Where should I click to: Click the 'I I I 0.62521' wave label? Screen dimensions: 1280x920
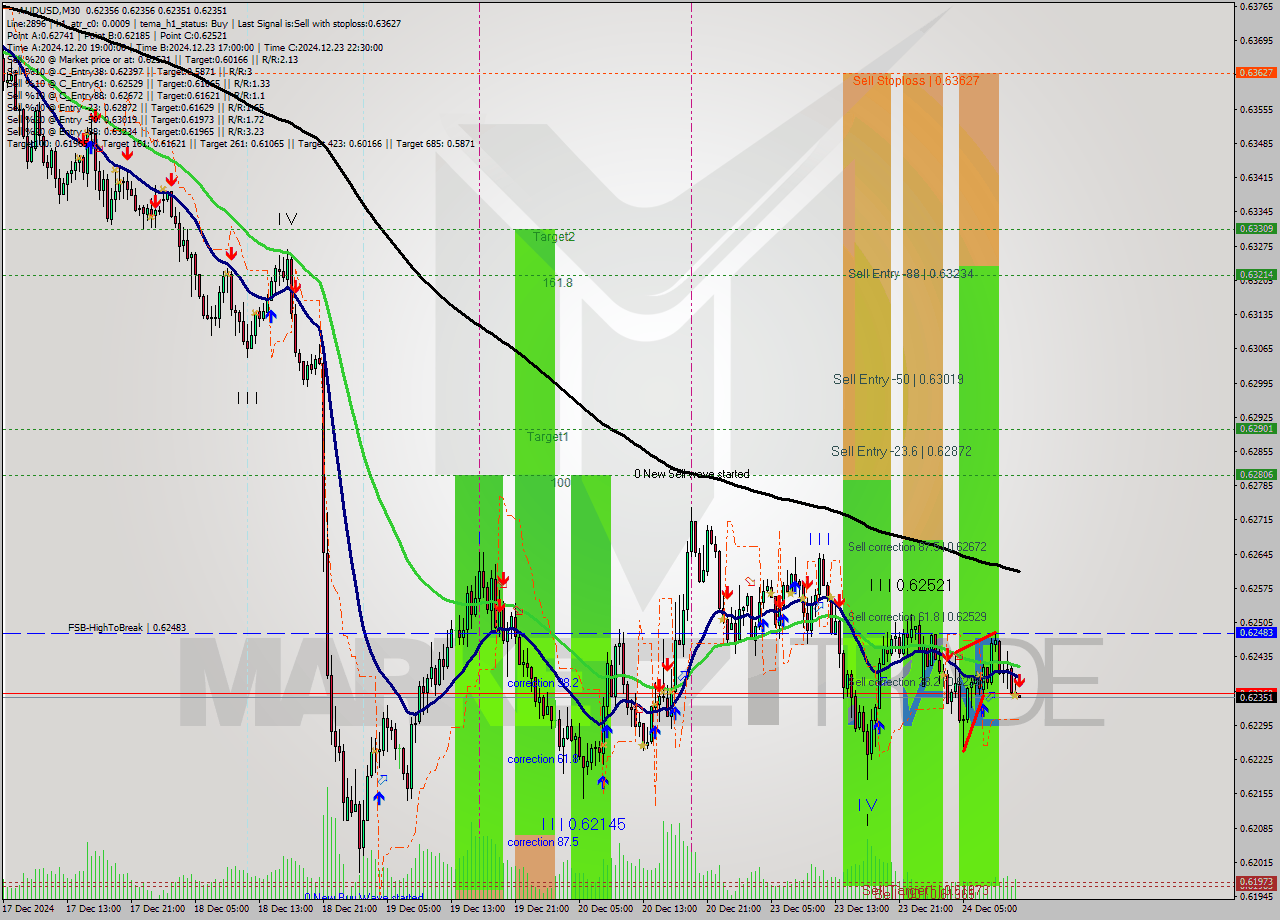[910, 584]
